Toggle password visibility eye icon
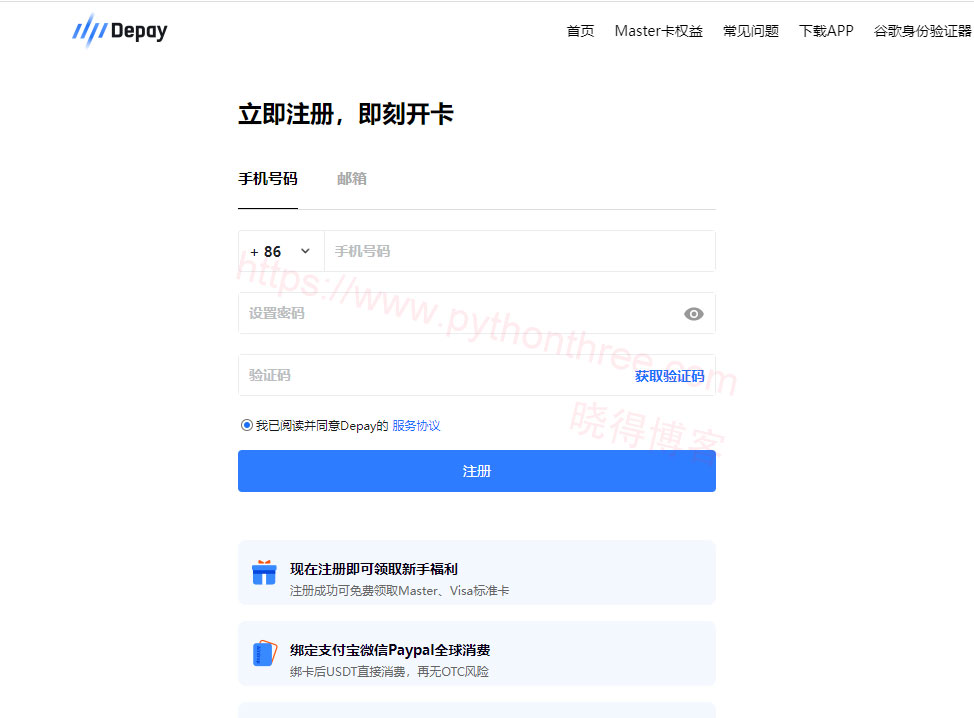 [693, 314]
